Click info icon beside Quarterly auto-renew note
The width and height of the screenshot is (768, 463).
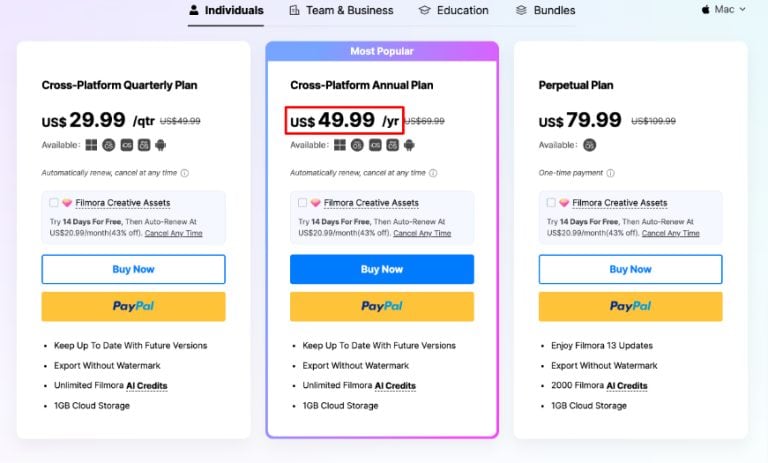(x=185, y=173)
